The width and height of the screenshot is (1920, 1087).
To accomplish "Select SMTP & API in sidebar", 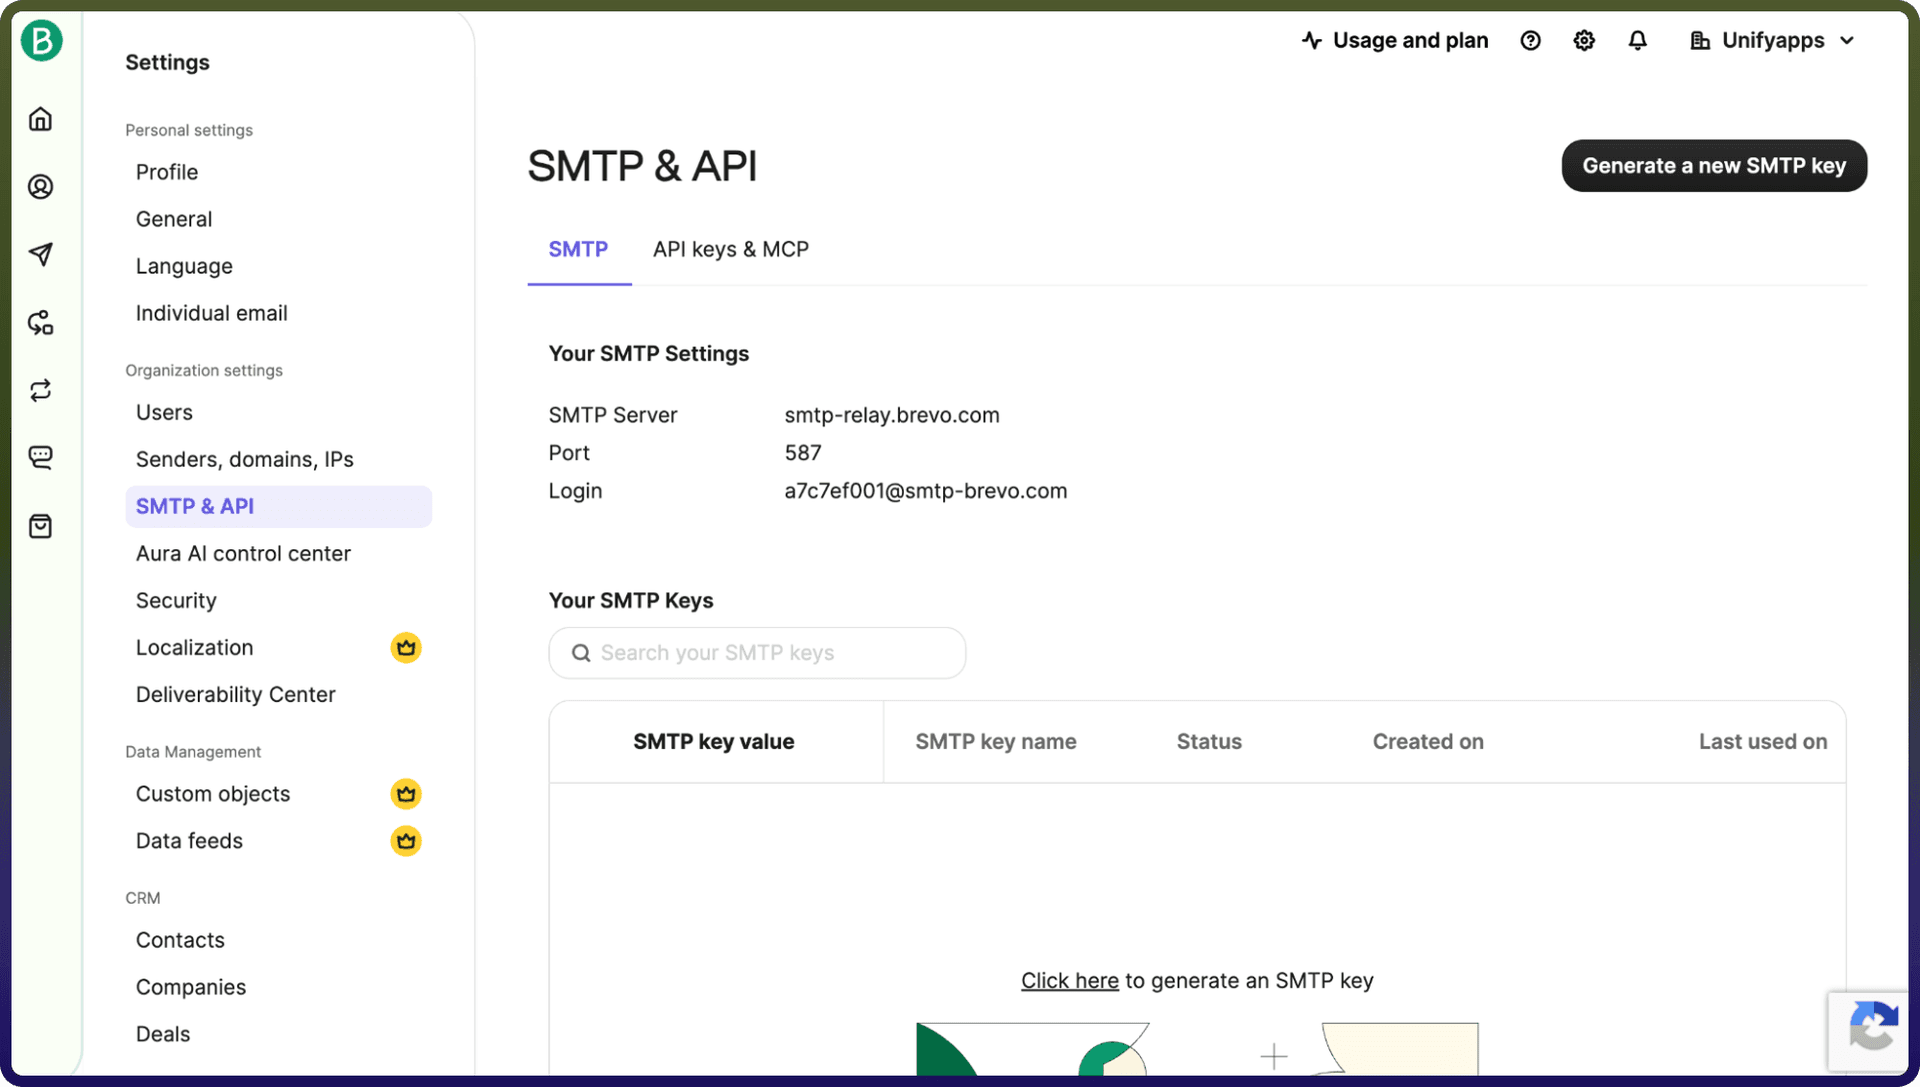I will [x=278, y=506].
